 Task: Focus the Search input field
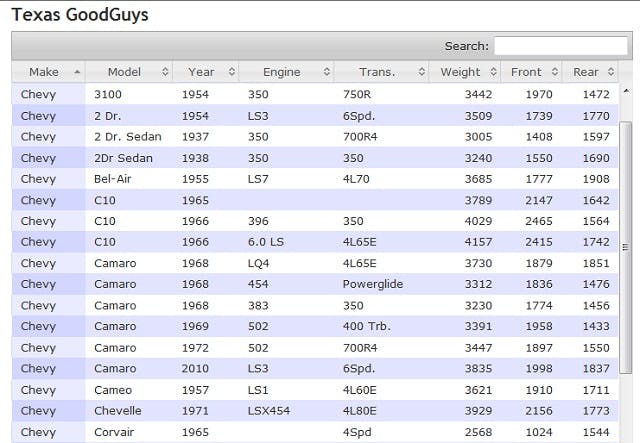(559, 46)
